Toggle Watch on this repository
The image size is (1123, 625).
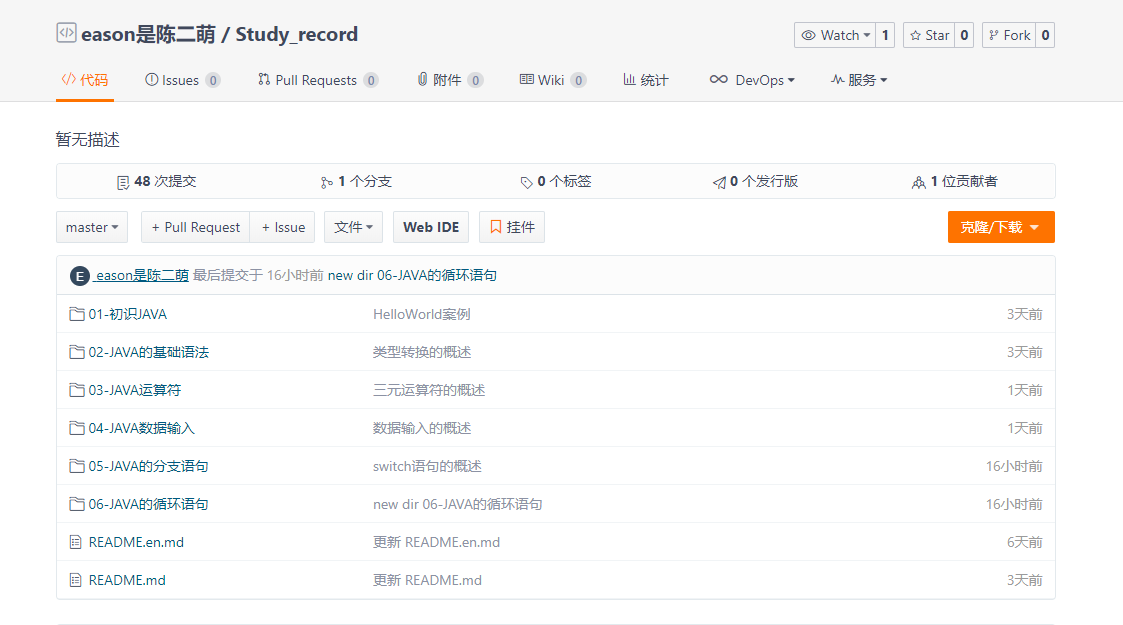point(834,35)
